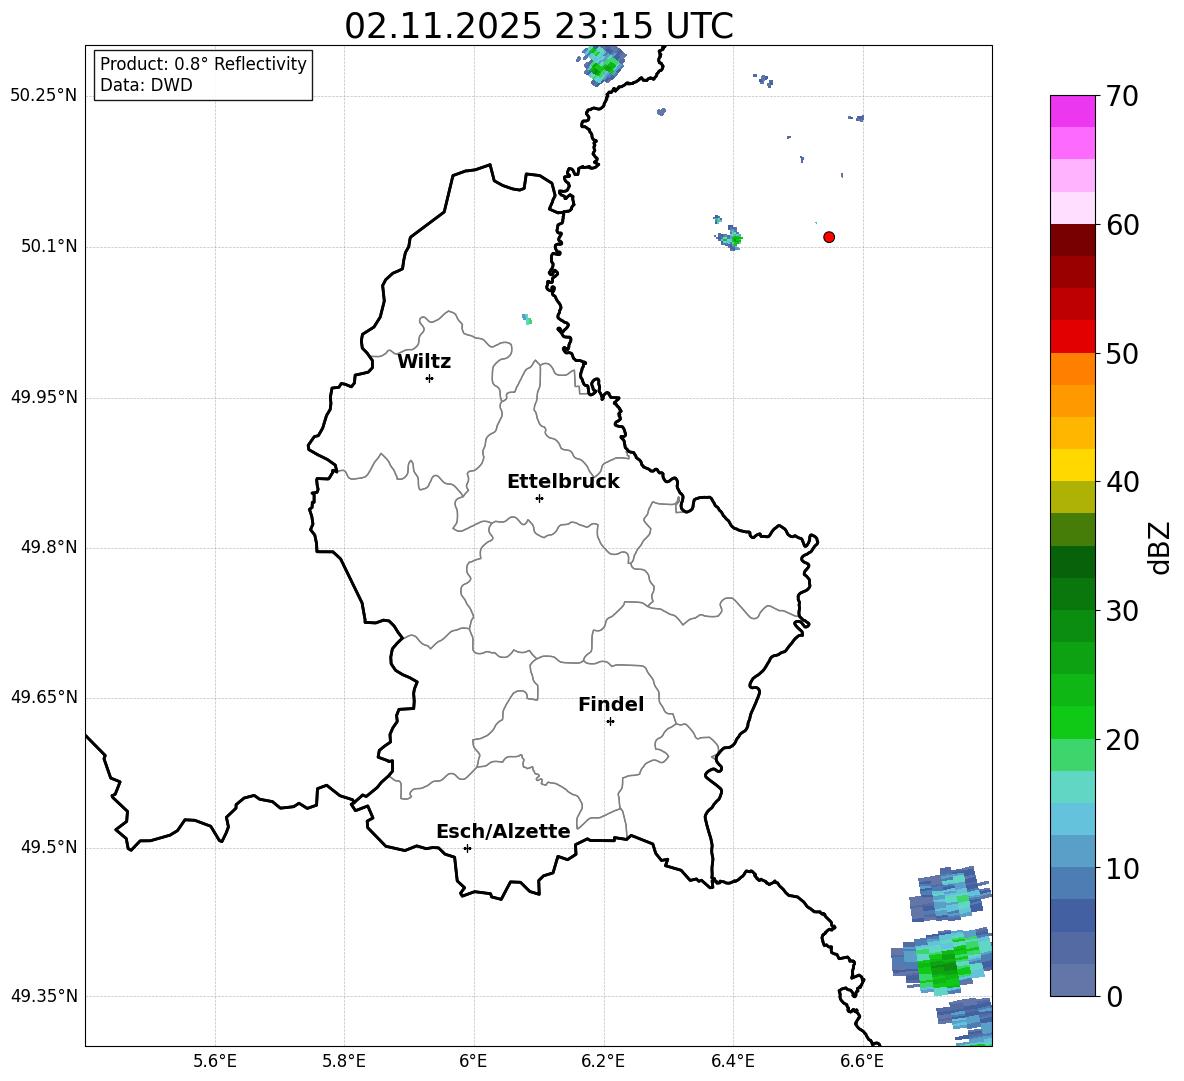Viewport: 1184px width, 1081px height.
Task: Click the Esch/Alzette station cross marker
Action: (467, 848)
